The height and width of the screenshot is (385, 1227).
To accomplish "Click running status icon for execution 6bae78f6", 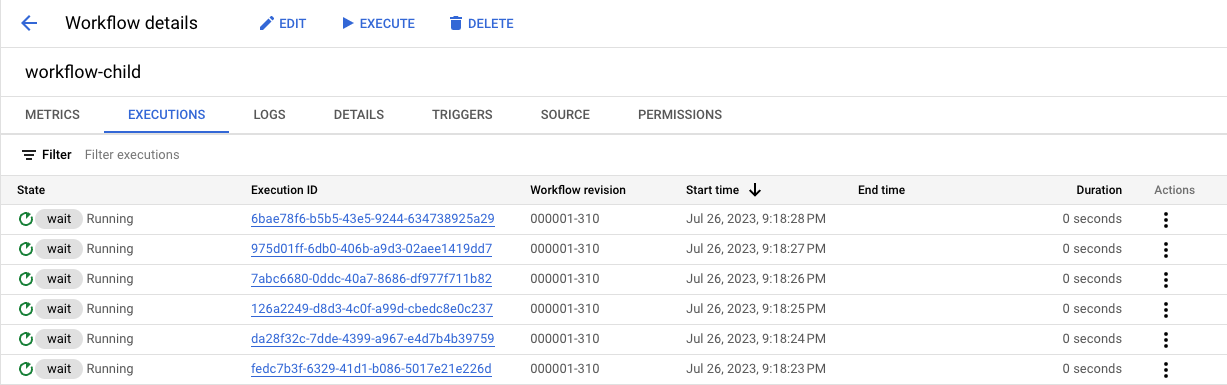I will pyautogui.click(x=25, y=219).
